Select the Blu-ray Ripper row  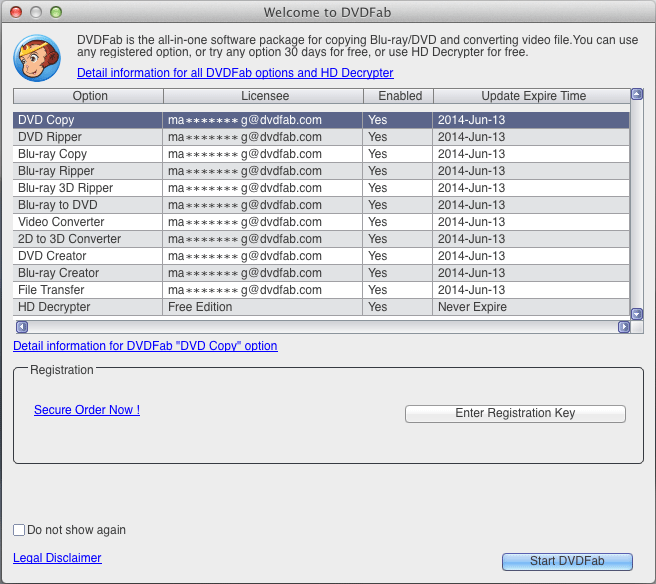point(321,171)
